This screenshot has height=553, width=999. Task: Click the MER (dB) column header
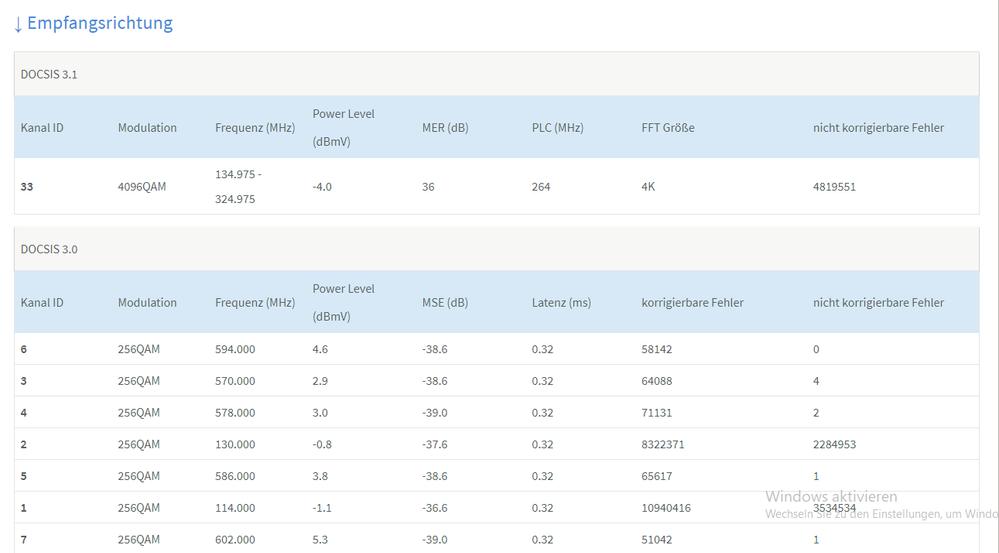coord(445,128)
